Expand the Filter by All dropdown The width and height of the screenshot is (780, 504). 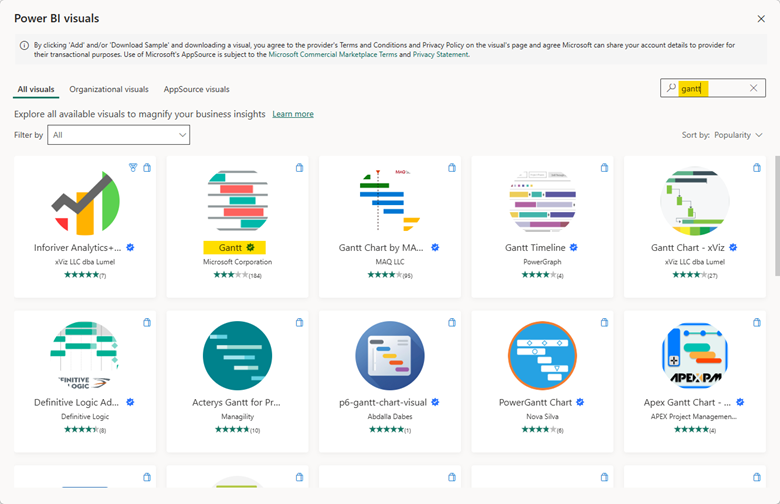pyautogui.click(x=118, y=135)
